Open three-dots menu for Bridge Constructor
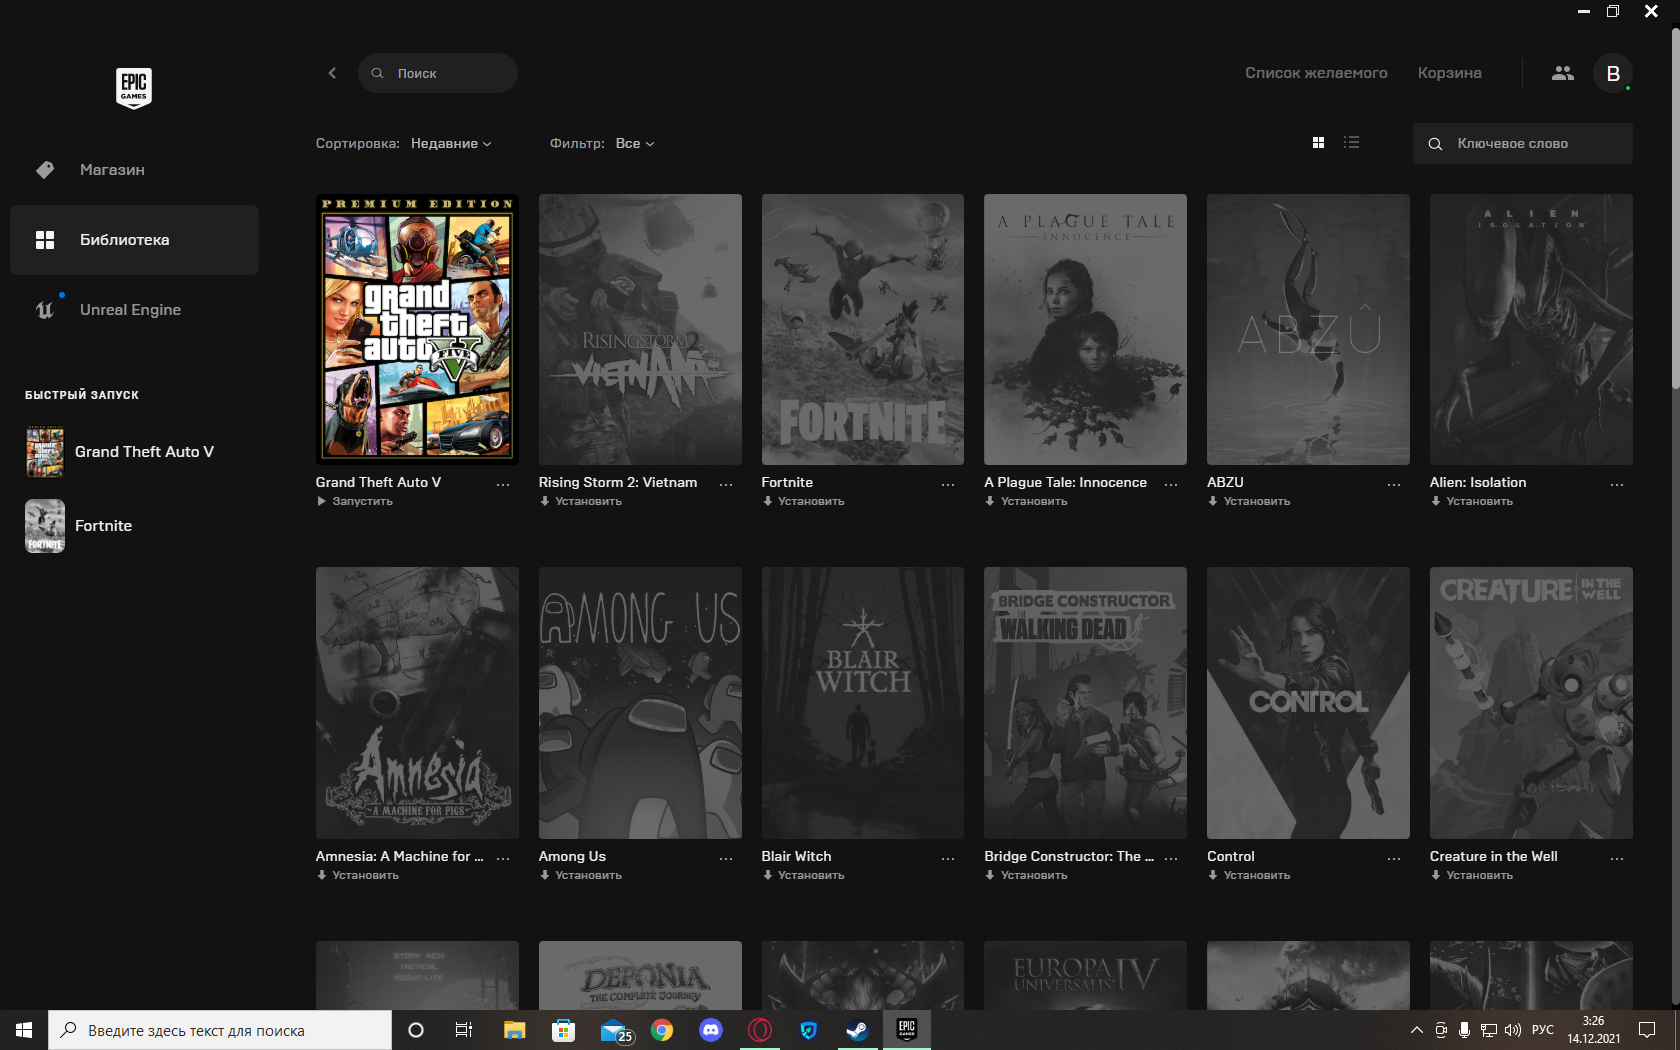The height and width of the screenshot is (1050, 1680). pyautogui.click(x=1171, y=858)
